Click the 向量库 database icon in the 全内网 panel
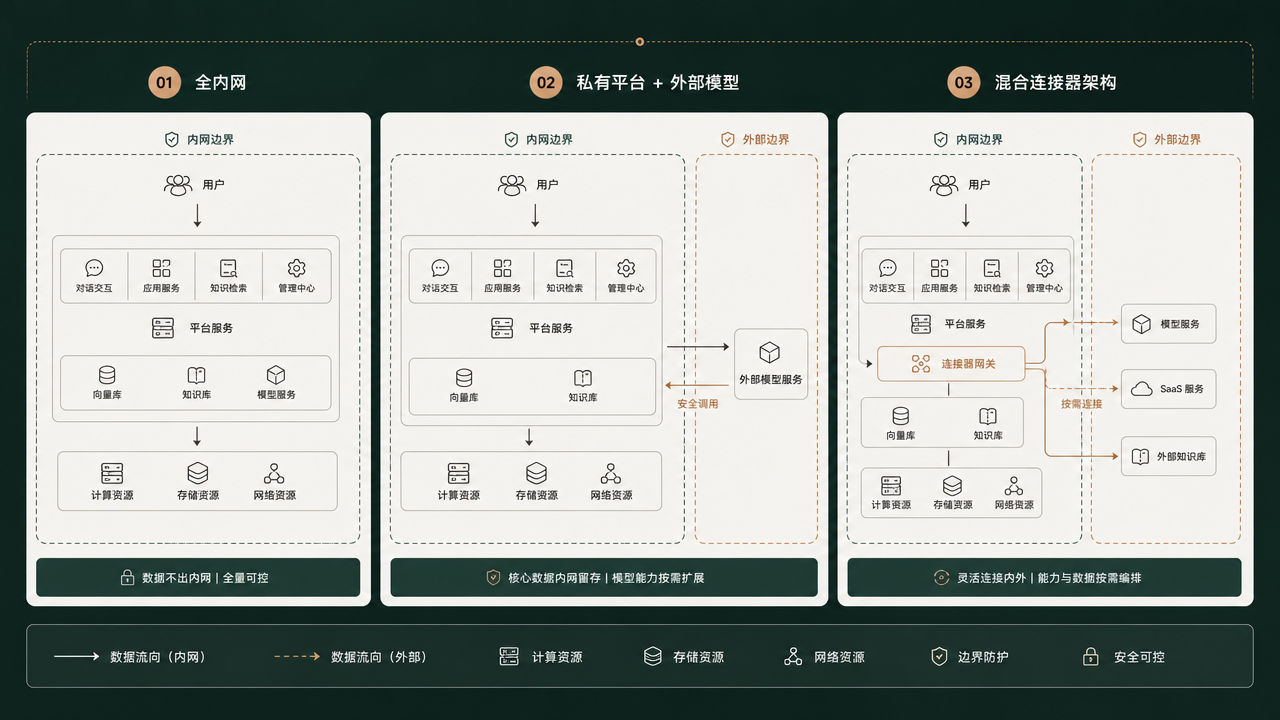1280x720 pixels. pos(107,376)
